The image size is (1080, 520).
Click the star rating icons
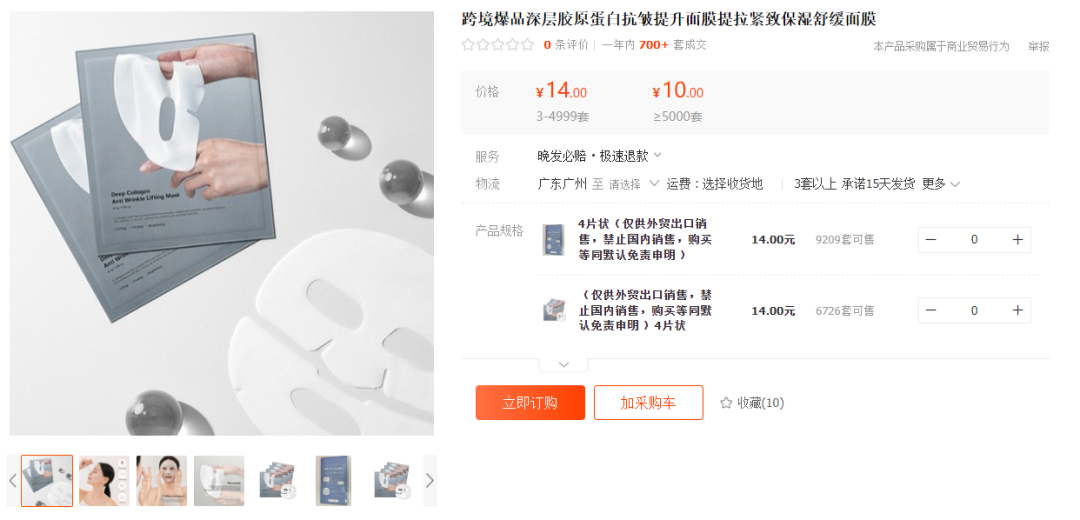coord(497,45)
